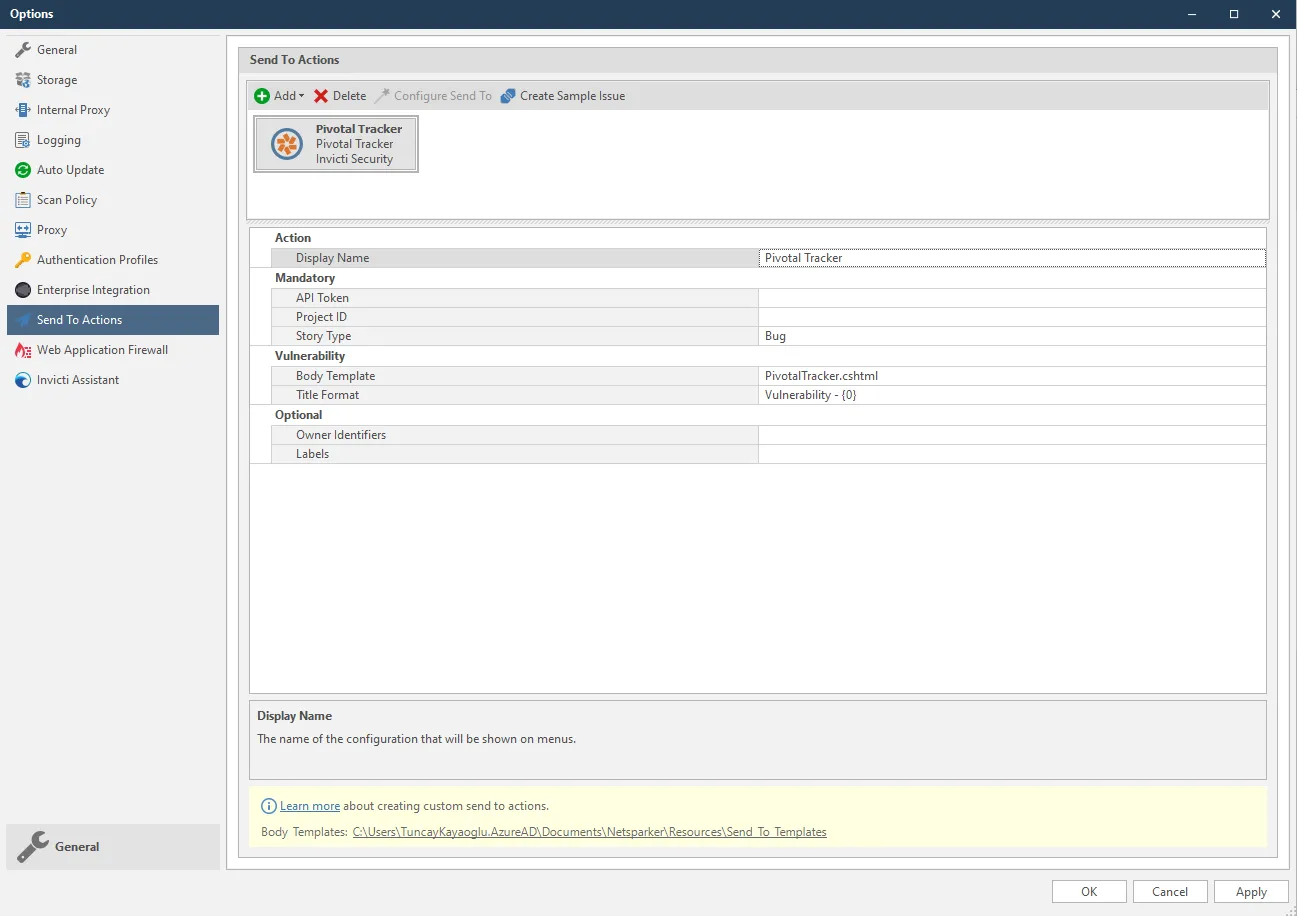Open Proxy settings in sidebar
Viewport: 1297px width, 916px height.
tap(52, 229)
